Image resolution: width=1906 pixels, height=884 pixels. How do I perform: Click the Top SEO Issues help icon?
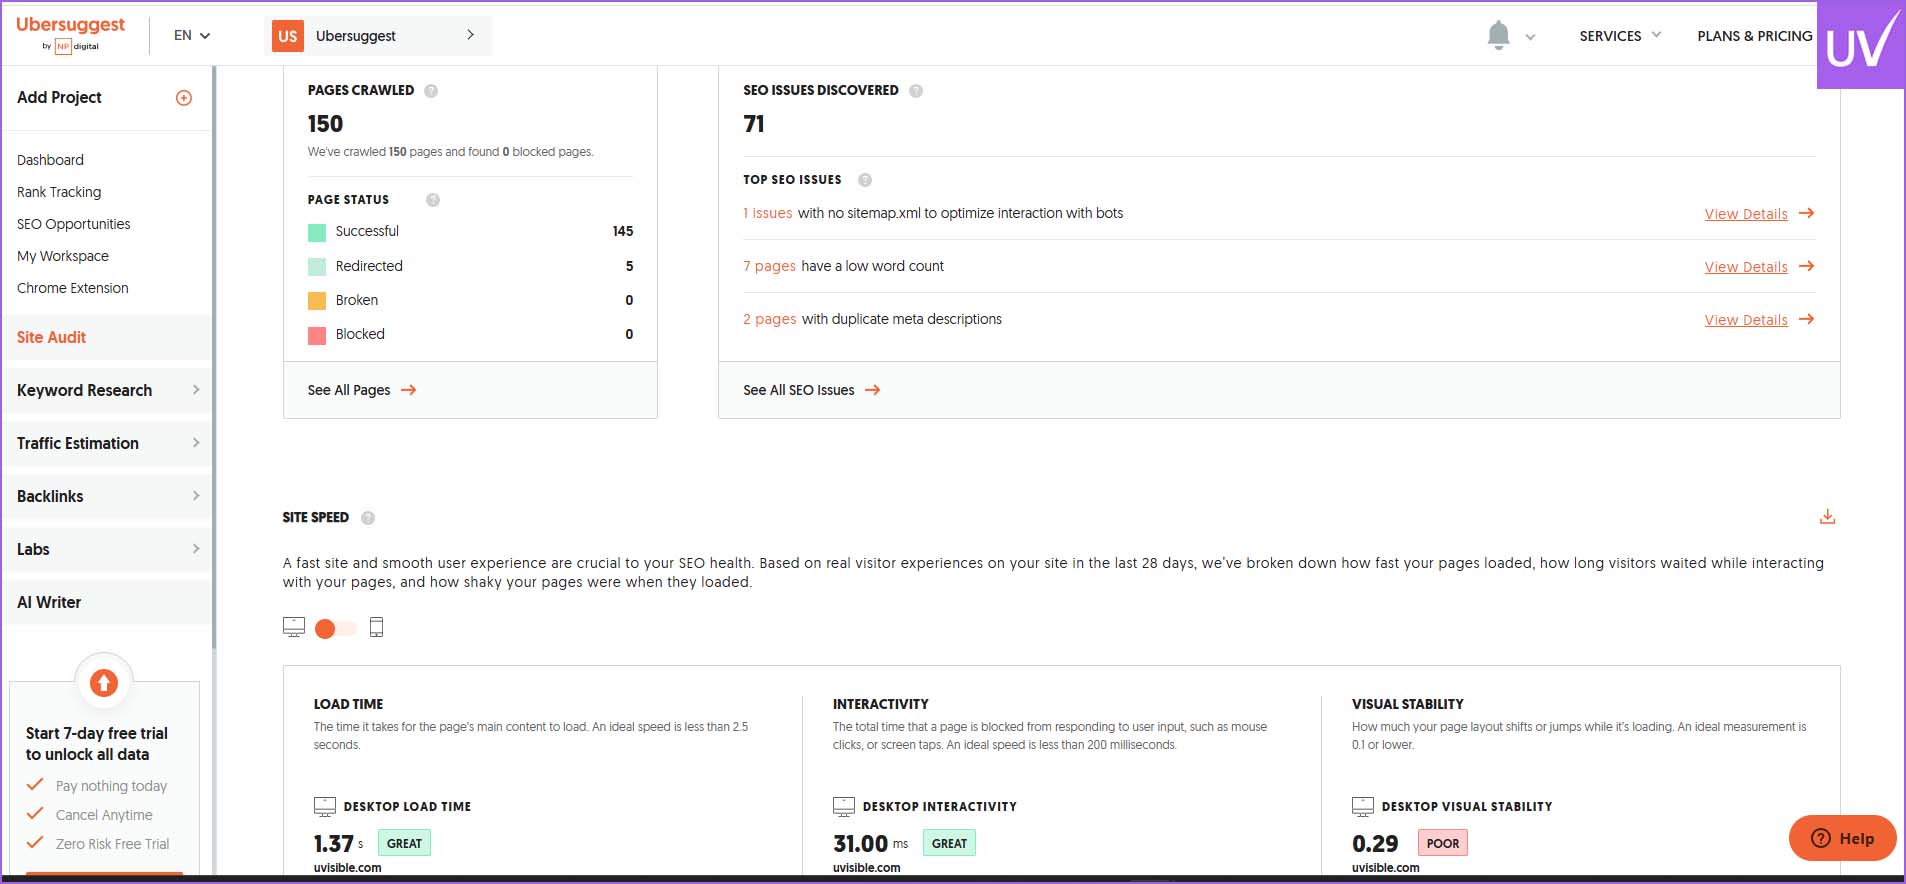pyautogui.click(x=865, y=180)
